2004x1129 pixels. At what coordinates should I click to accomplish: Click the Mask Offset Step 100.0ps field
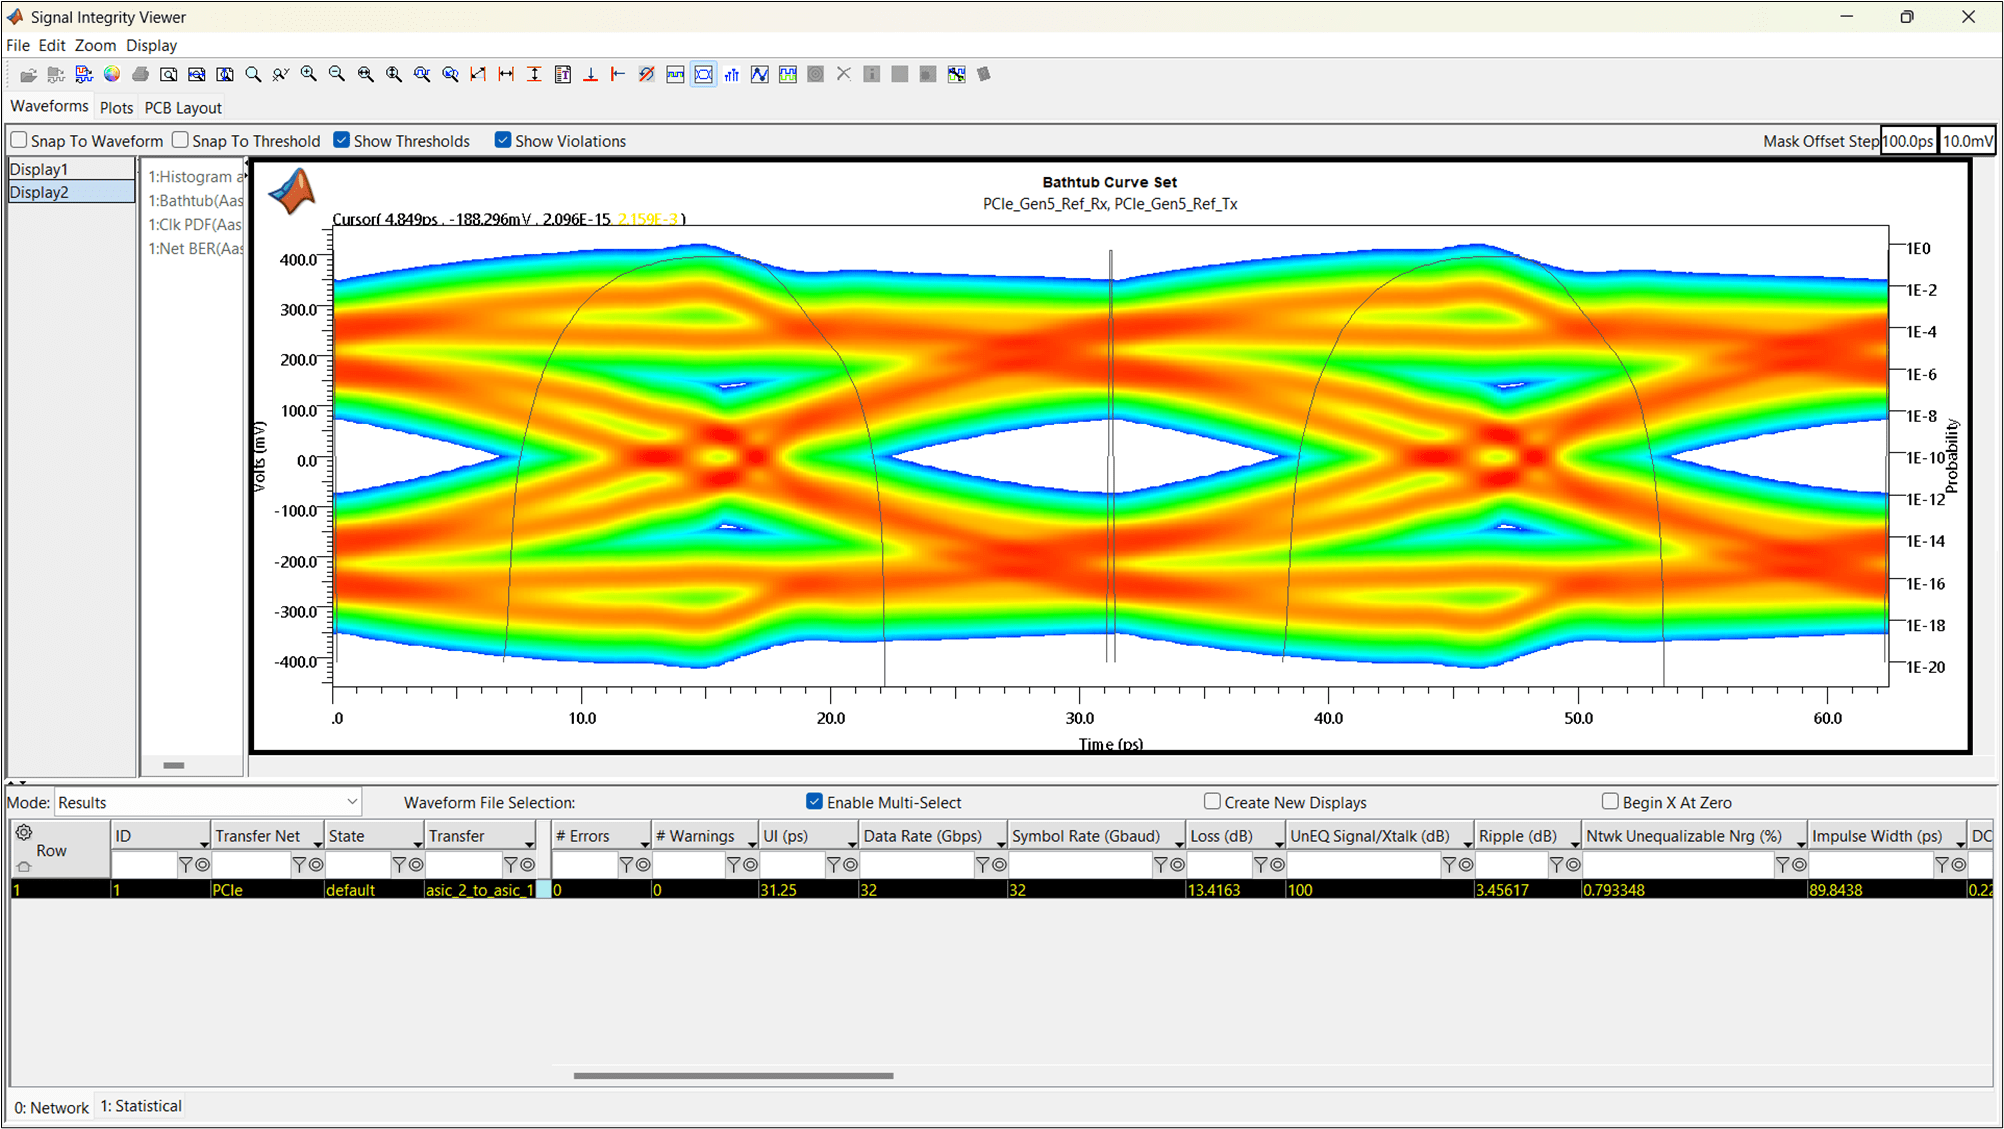pyautogui.click(x=1907, y=141)
